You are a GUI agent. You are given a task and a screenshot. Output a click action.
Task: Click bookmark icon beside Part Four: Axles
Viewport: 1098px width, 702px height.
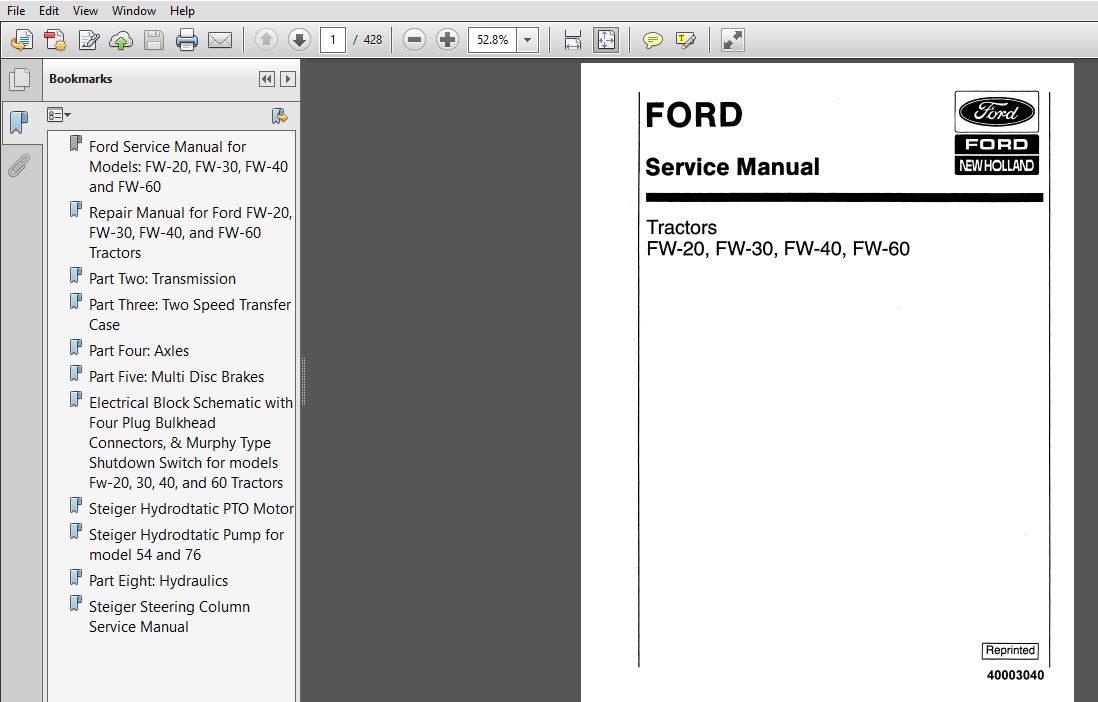click(76, 348)
